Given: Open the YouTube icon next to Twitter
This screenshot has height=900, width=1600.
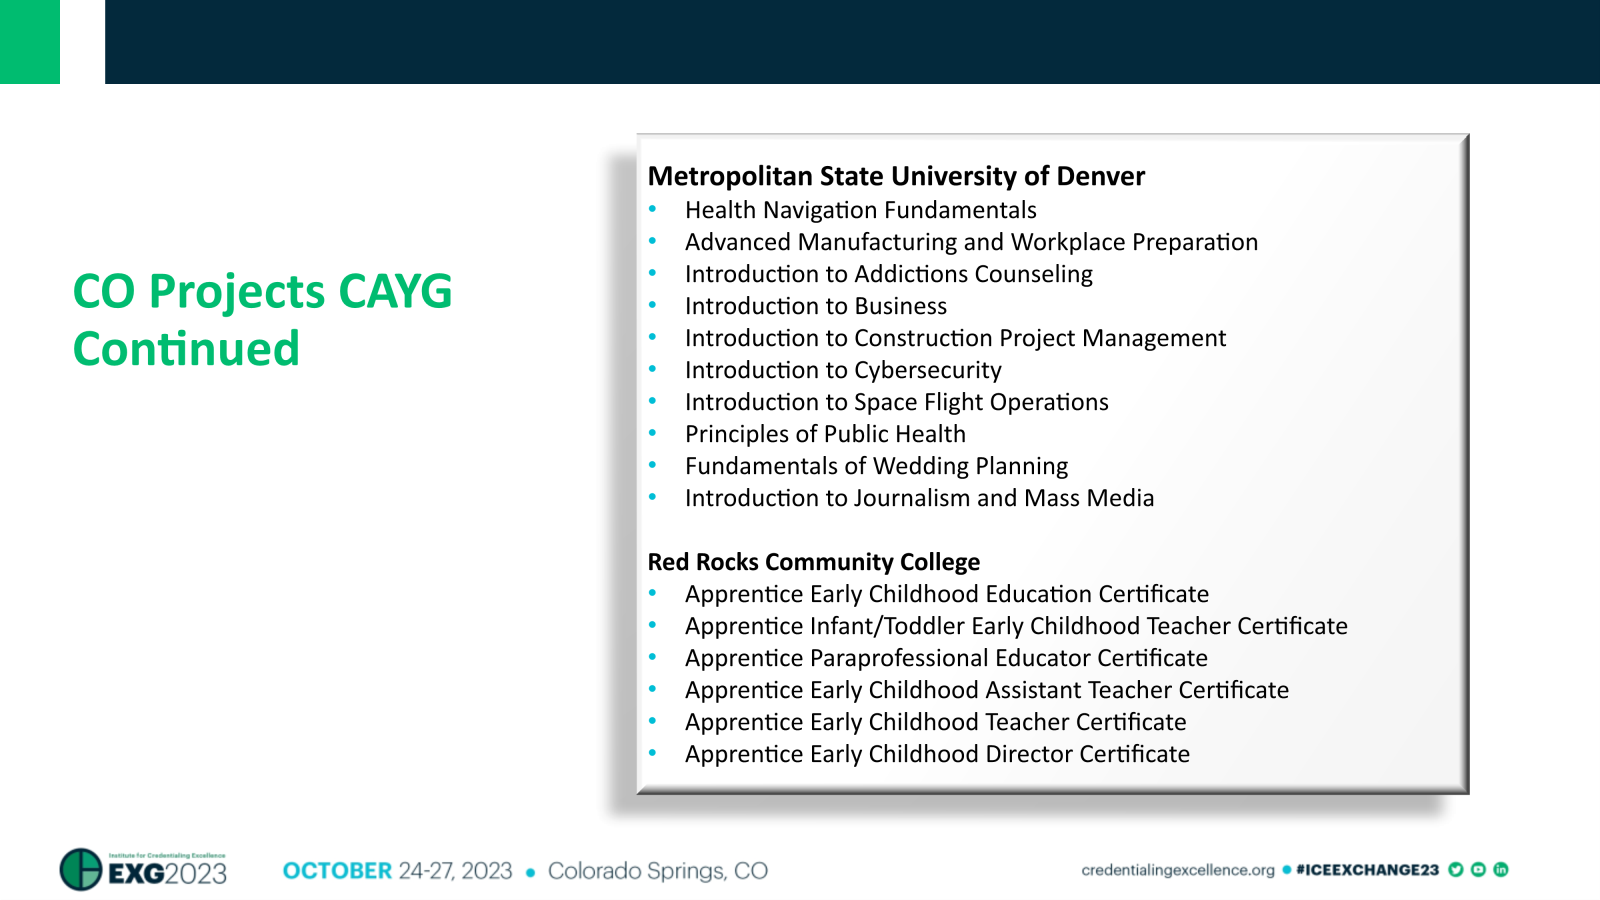Looking at the screenshot, I should point(1477,870).
